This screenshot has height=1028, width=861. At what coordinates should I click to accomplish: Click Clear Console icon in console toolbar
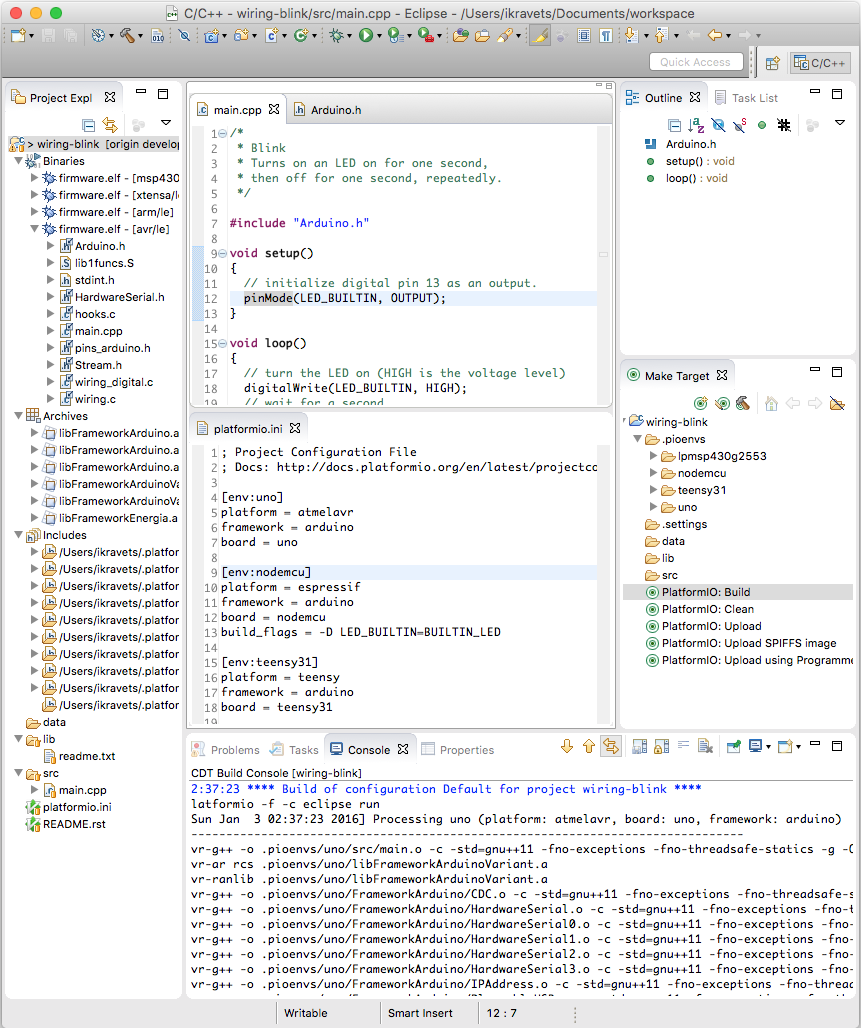(x=705, y=746)
